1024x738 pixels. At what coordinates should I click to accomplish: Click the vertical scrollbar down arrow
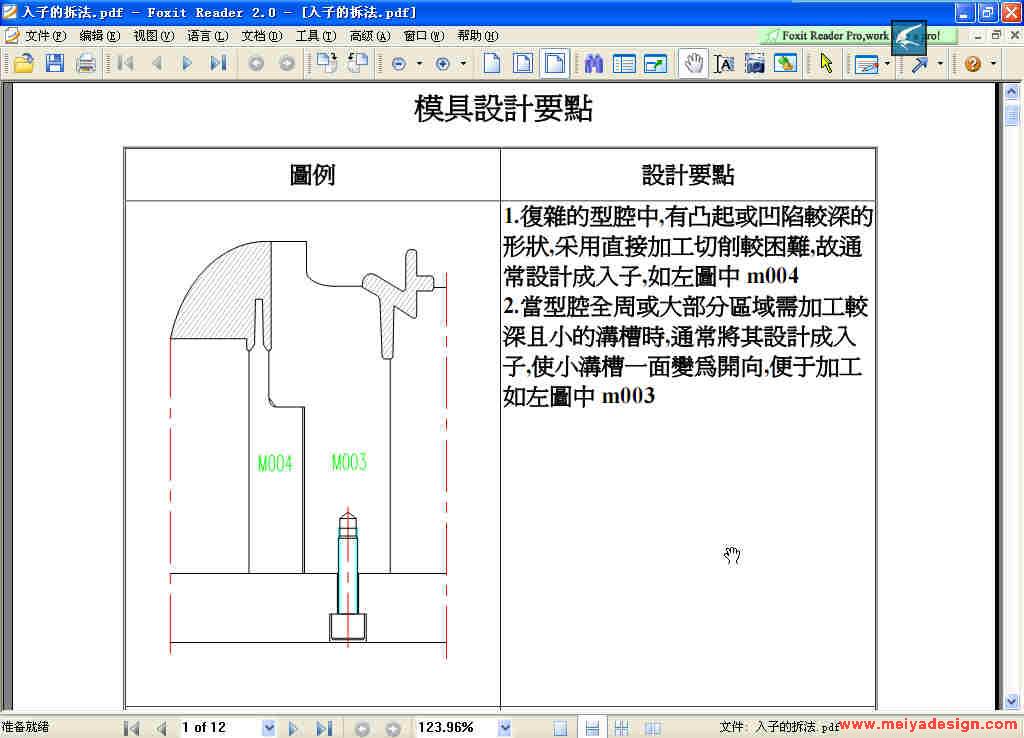pos(1011,701)
